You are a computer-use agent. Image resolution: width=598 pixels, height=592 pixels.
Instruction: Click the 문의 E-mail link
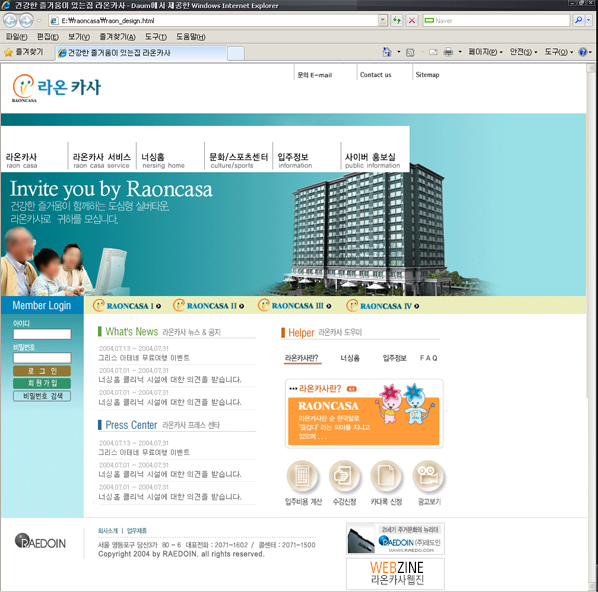tap(315, 75)
